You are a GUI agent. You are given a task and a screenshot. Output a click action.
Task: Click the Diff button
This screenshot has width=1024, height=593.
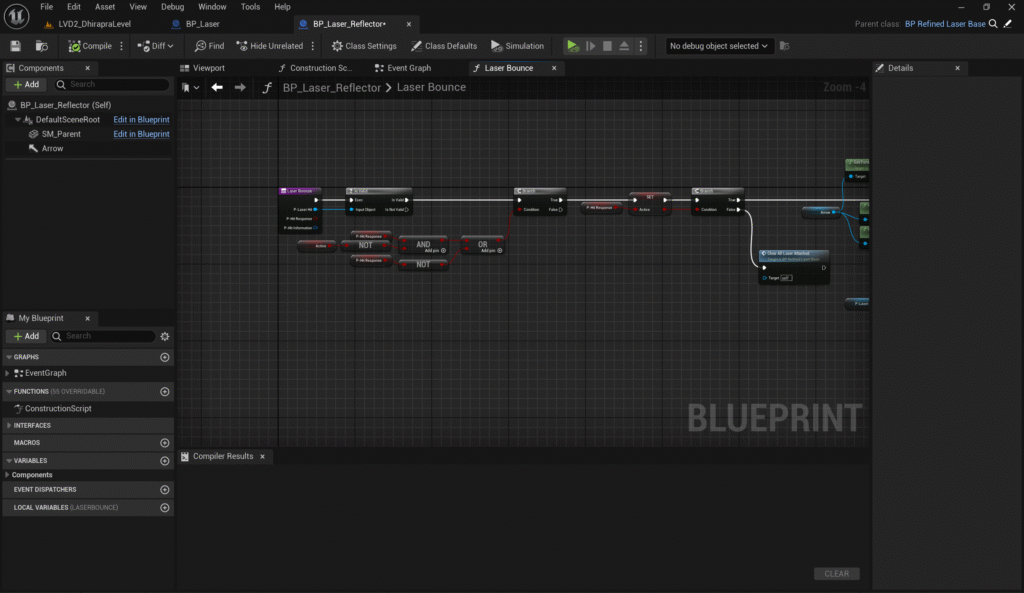(x=151, y=46)
